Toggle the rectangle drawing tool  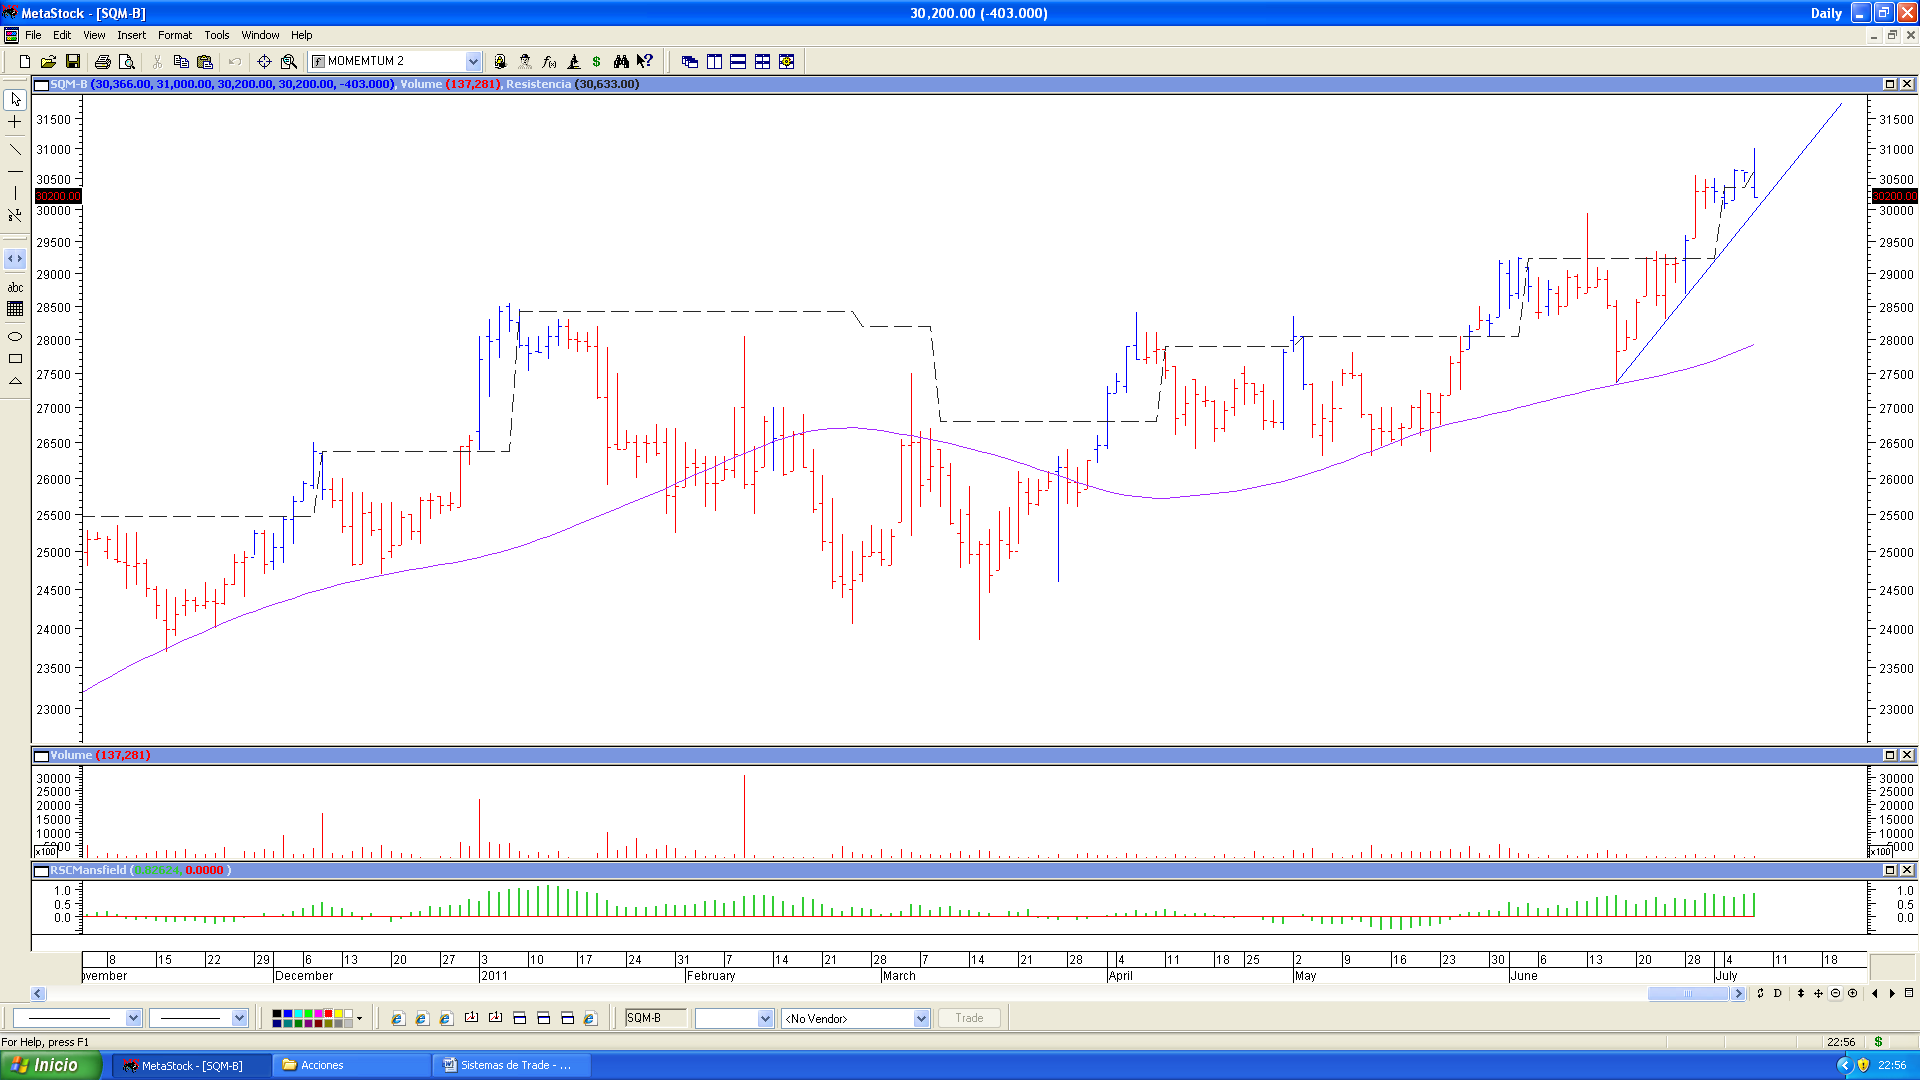coord(15,359)
